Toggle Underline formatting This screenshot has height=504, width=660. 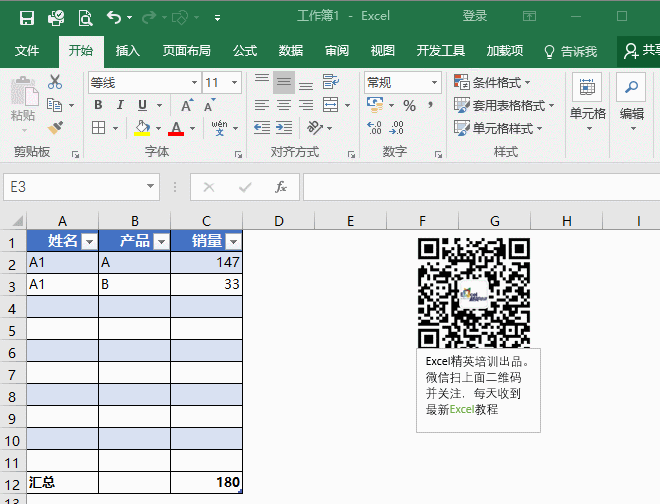coord(143,105)
